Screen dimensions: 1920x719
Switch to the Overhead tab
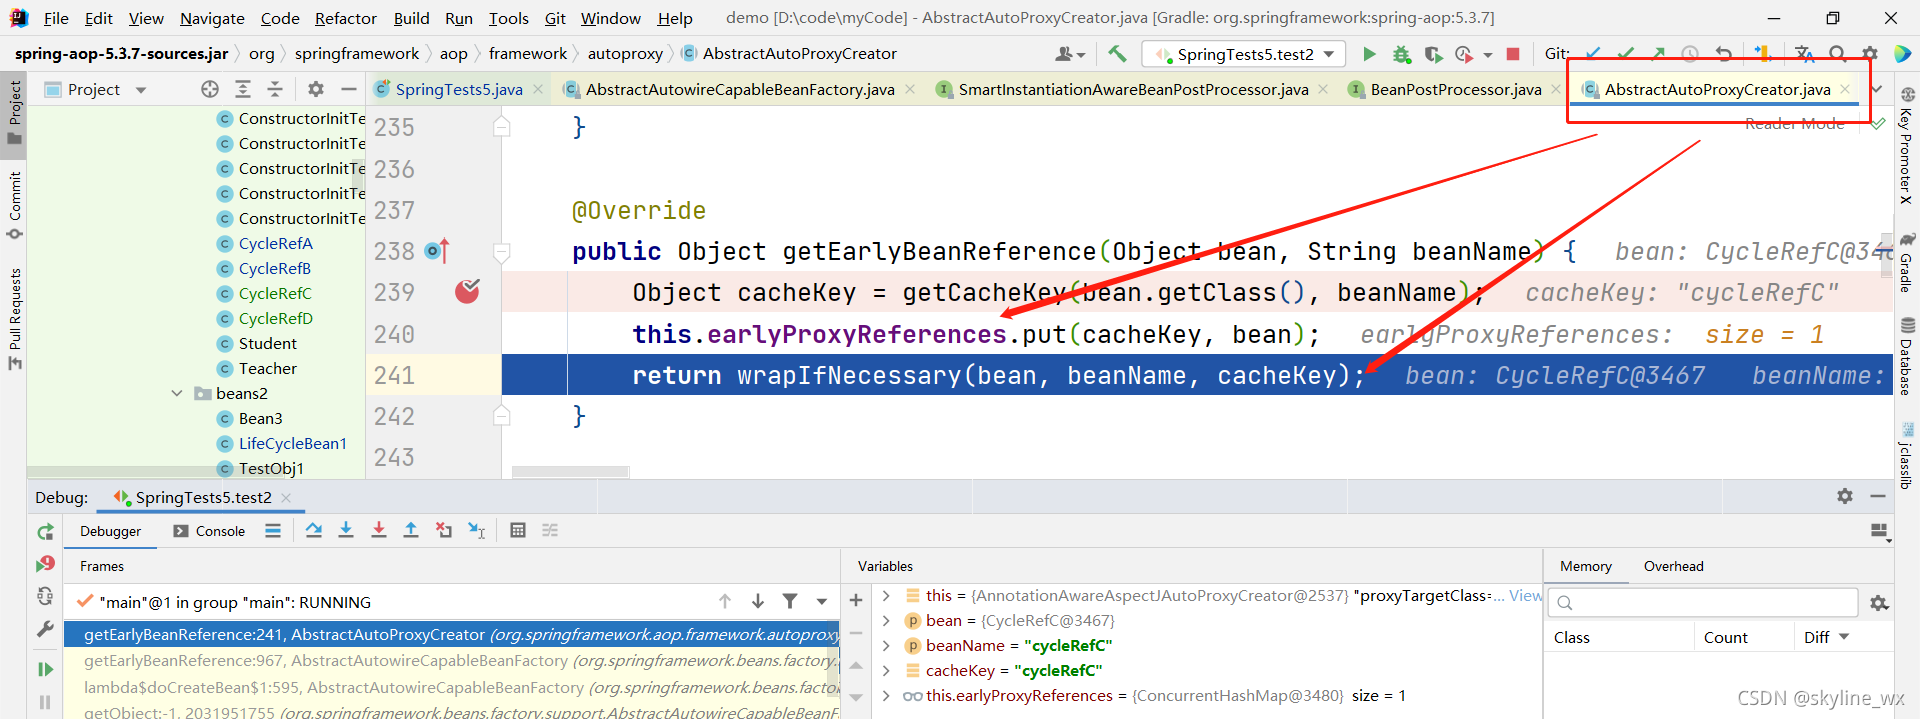[x=1673, y=566]
